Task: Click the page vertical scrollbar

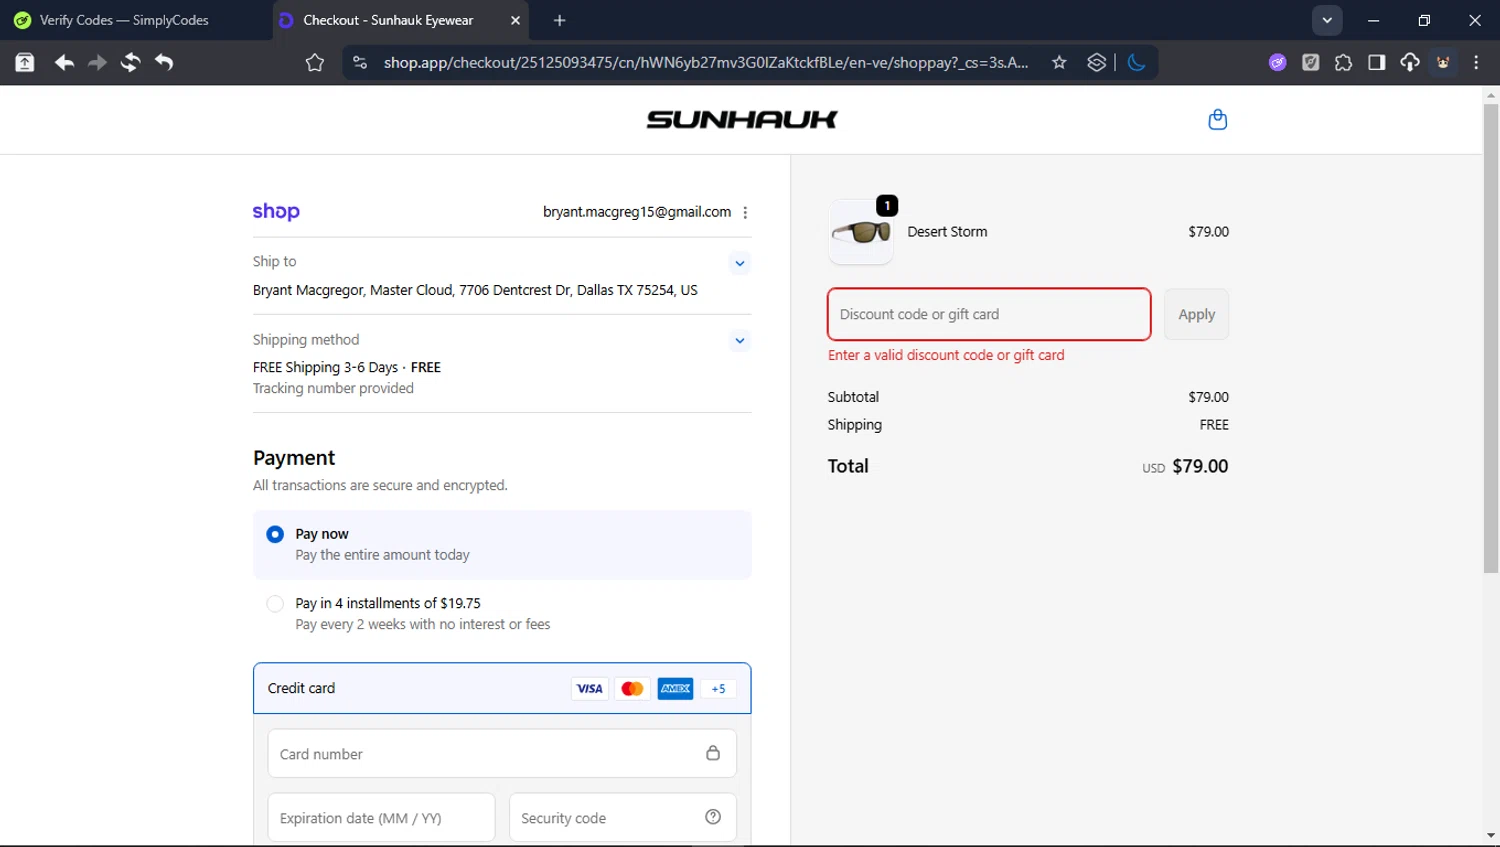Action: pos(1490,337)
